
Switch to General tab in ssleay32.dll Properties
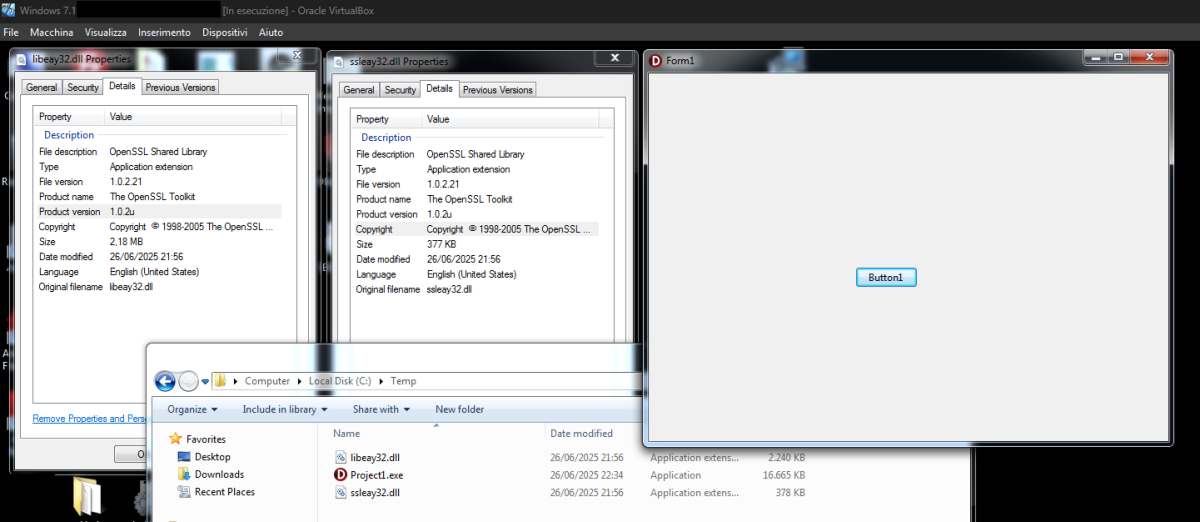pos(359,90)
